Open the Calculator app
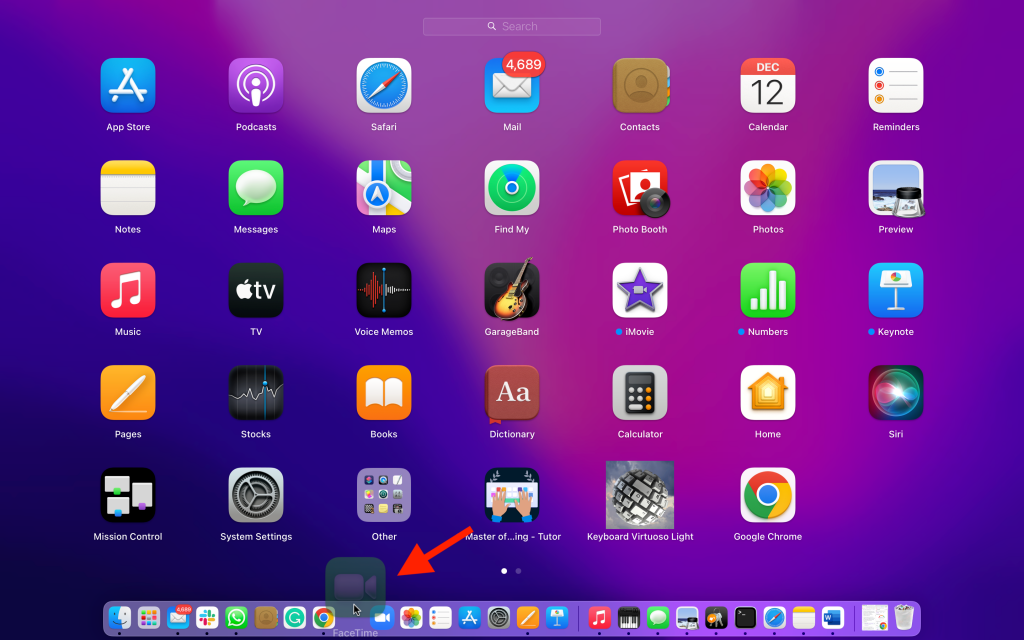Viewport: 1024px width, 640px height. click(640, 392)
